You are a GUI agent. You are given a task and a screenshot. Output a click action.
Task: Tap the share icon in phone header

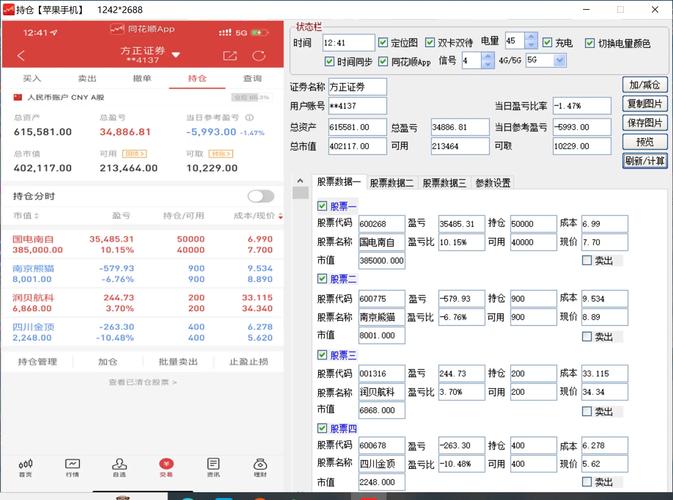tap(230, 56)
